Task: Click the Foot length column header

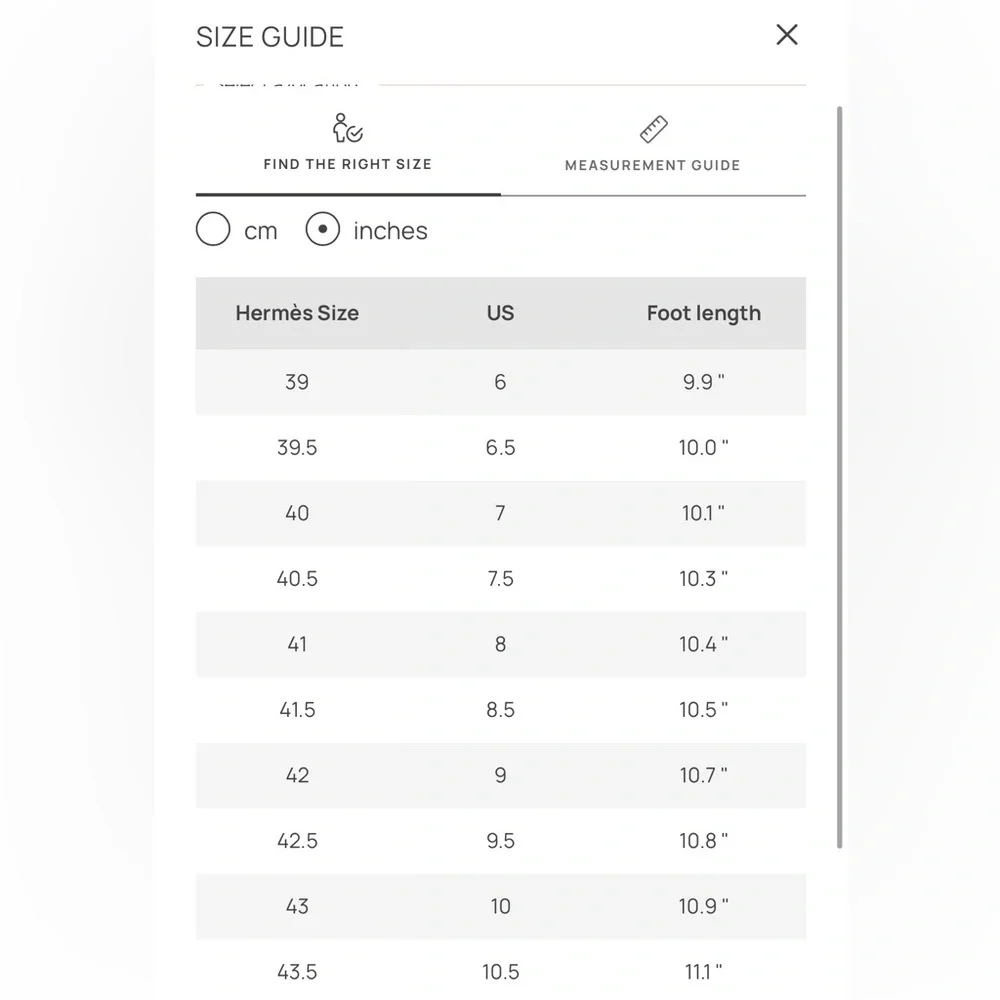Action: point(703,313)
